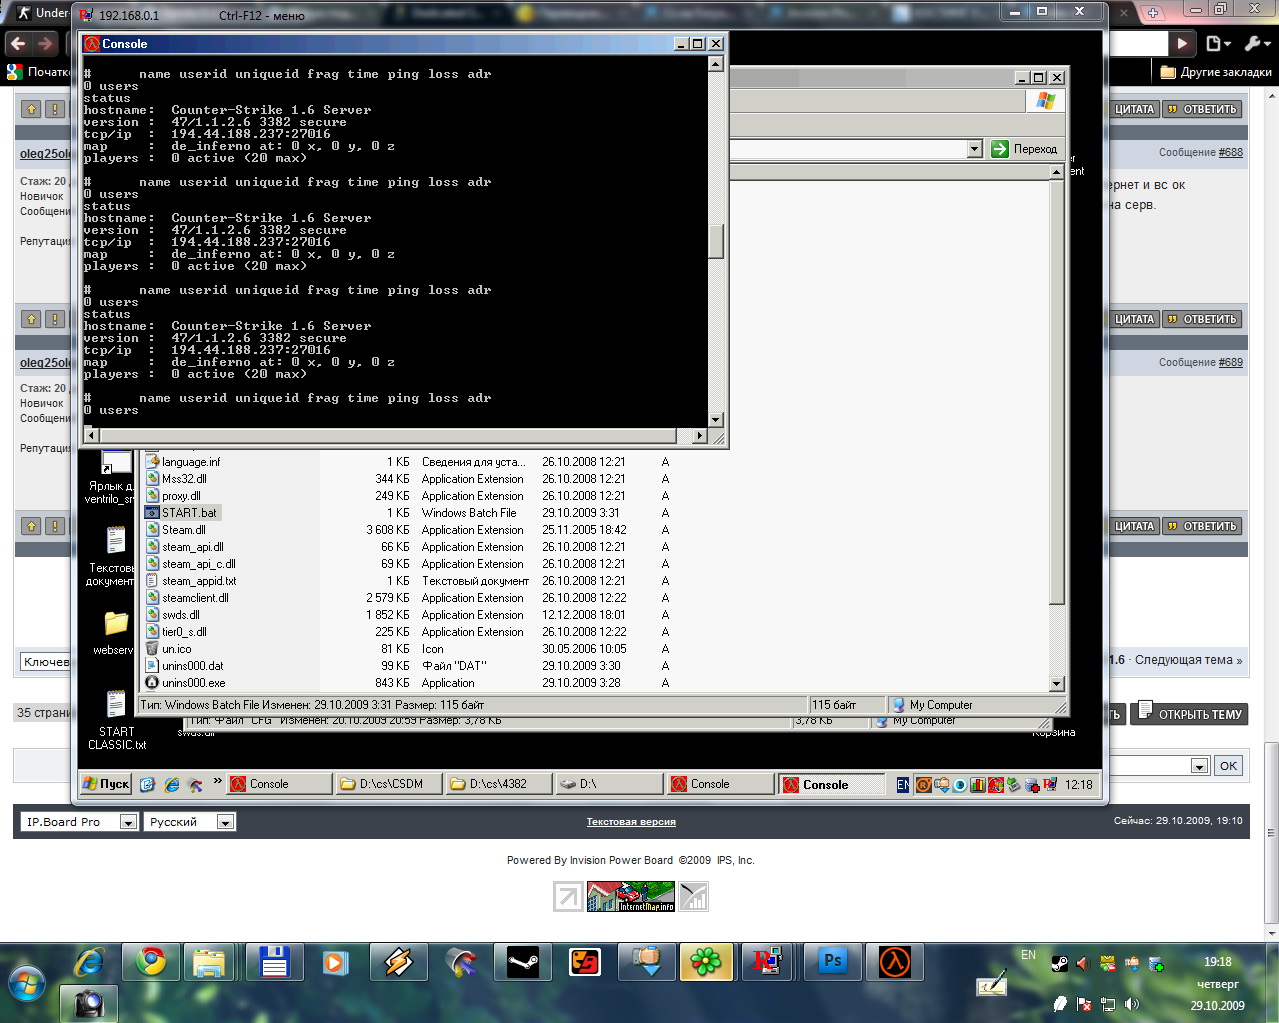This screenshot has height=1023, width=1279.
Task: Switch to D:\ remote taskbar window
Action: (x=610, y=784)
